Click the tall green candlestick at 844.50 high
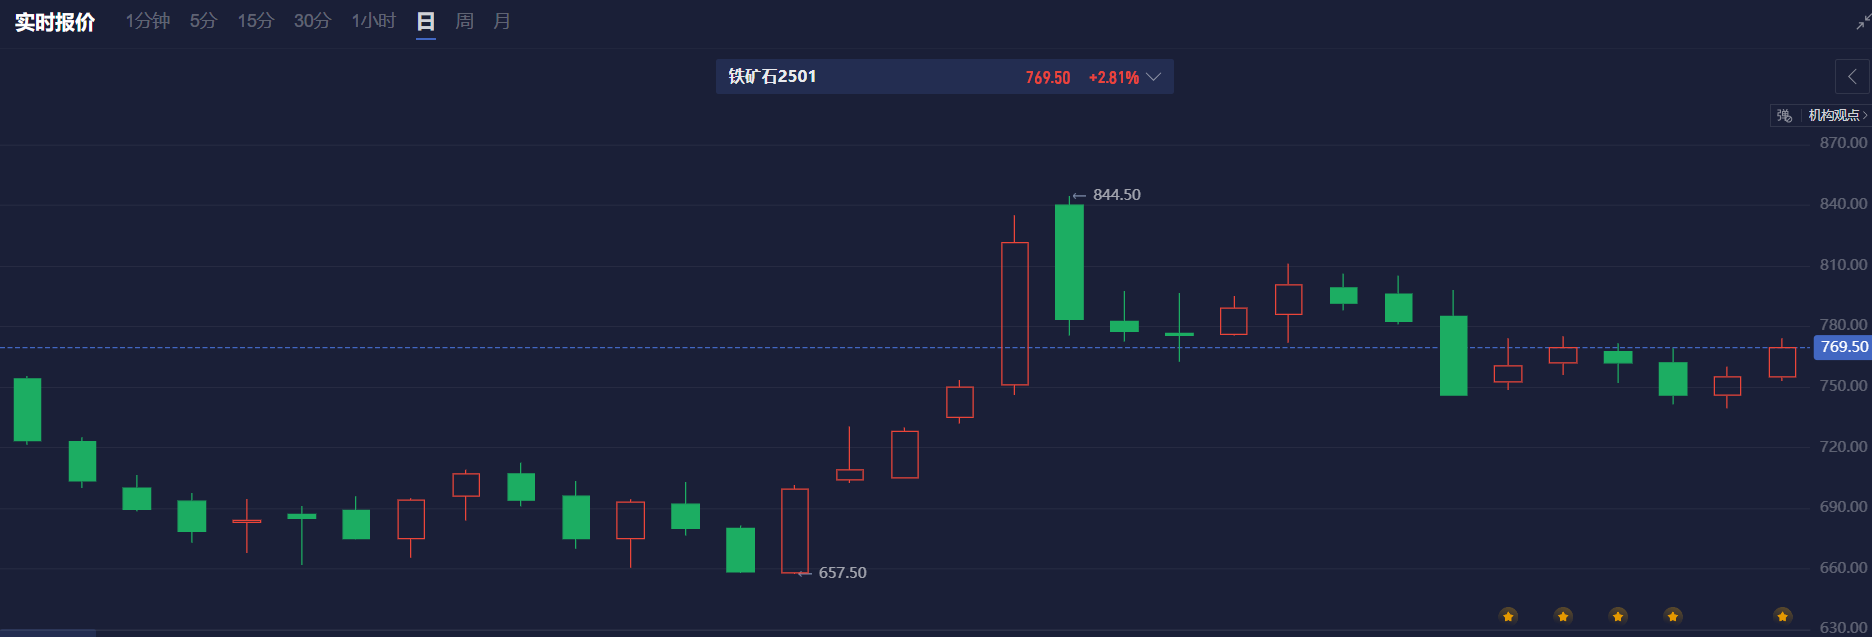 click(1069, 262)
